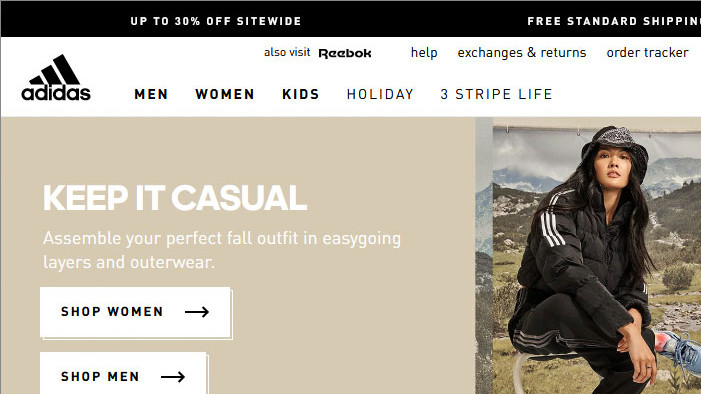Click the Up to 30% off sitewide banner
This screenshot has height=394, width=701.
(x=216, y=21)
